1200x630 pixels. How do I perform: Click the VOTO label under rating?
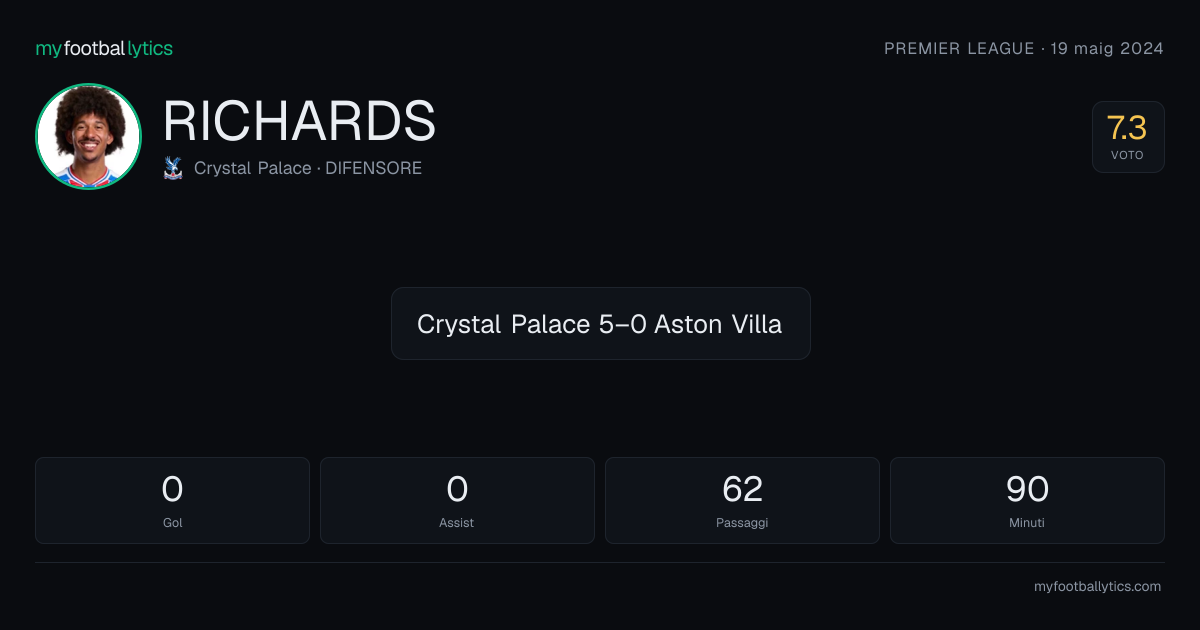coord(1127,155)
